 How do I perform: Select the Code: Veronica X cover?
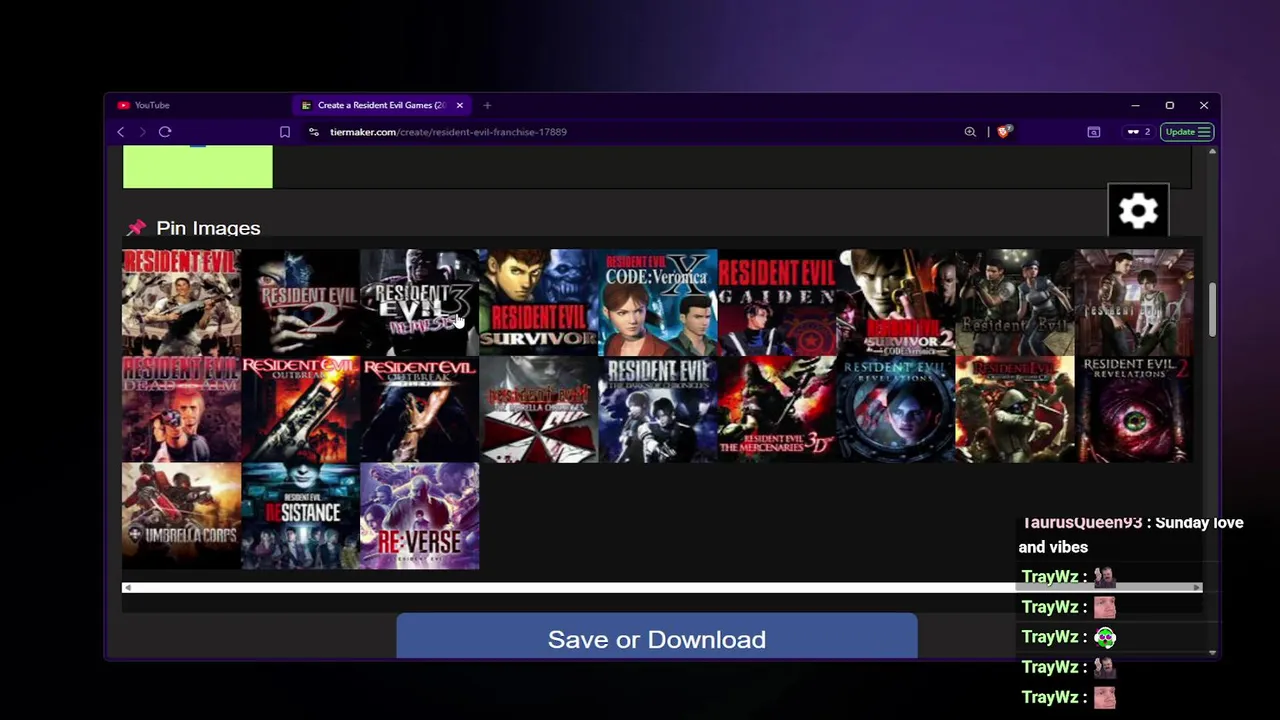pos(657,303)
